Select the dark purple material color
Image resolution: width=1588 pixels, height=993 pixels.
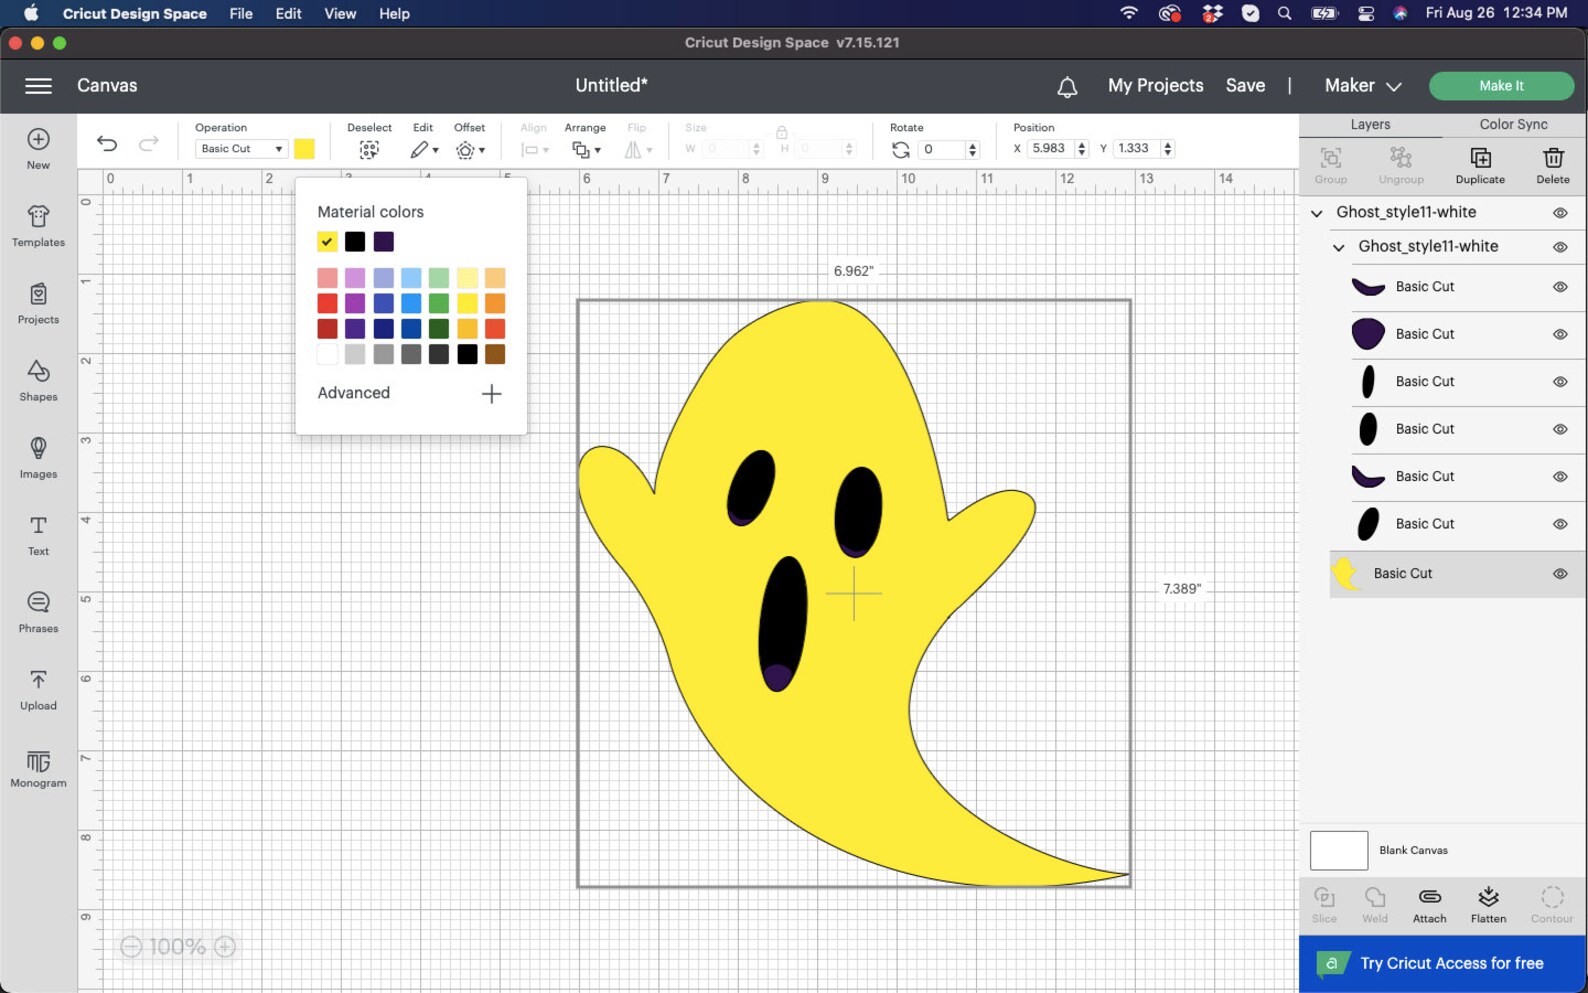tap(384, 241)
